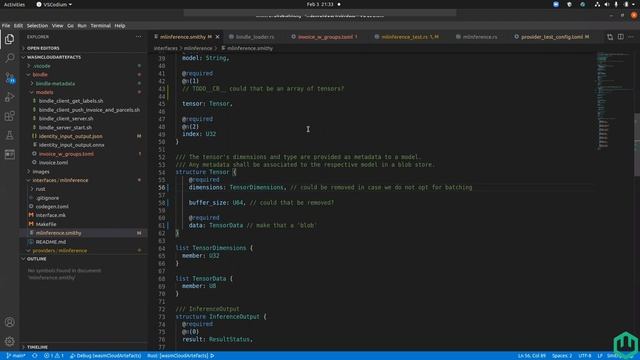The image size is (640, 360).
Task: Click the LF end-of-line indicator
Action: [x=600, y=356]
